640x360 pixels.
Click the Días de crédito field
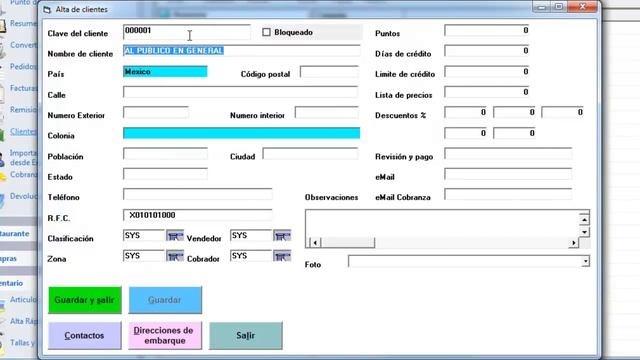click(487, 51)
